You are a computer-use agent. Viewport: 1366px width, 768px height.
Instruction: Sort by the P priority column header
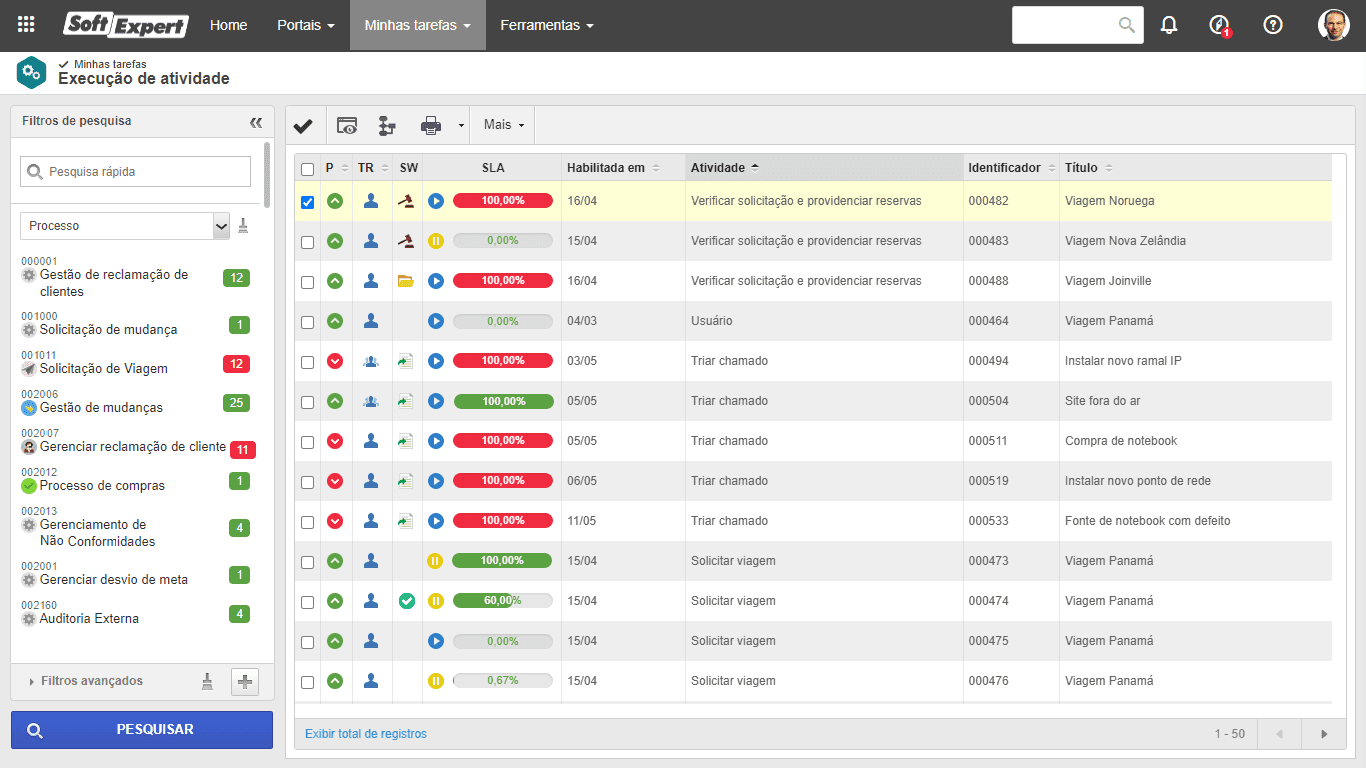point(336,167)
